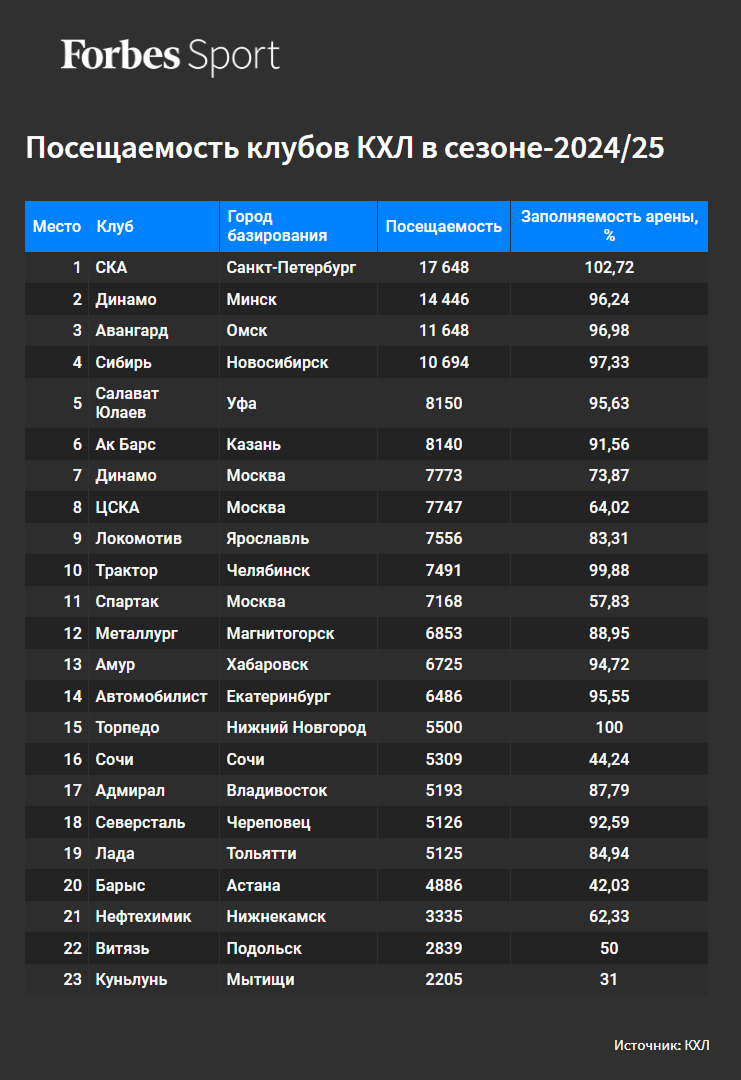The width and height of the screenshot is (741, 1080).
Task: Select the ЦСКА club name
Action: 117,508
